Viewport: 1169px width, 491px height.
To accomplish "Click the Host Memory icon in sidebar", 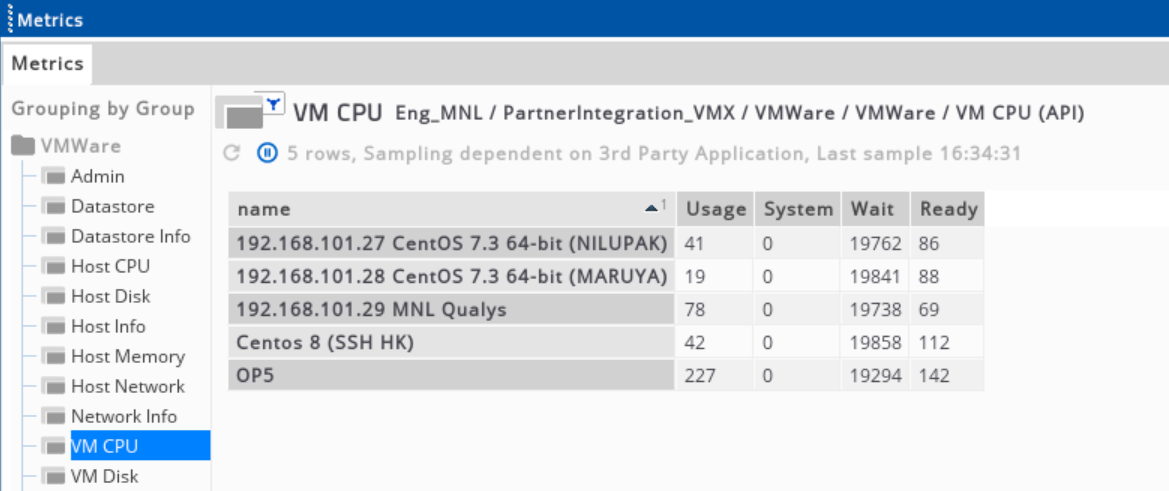I will tap(54, 357).
